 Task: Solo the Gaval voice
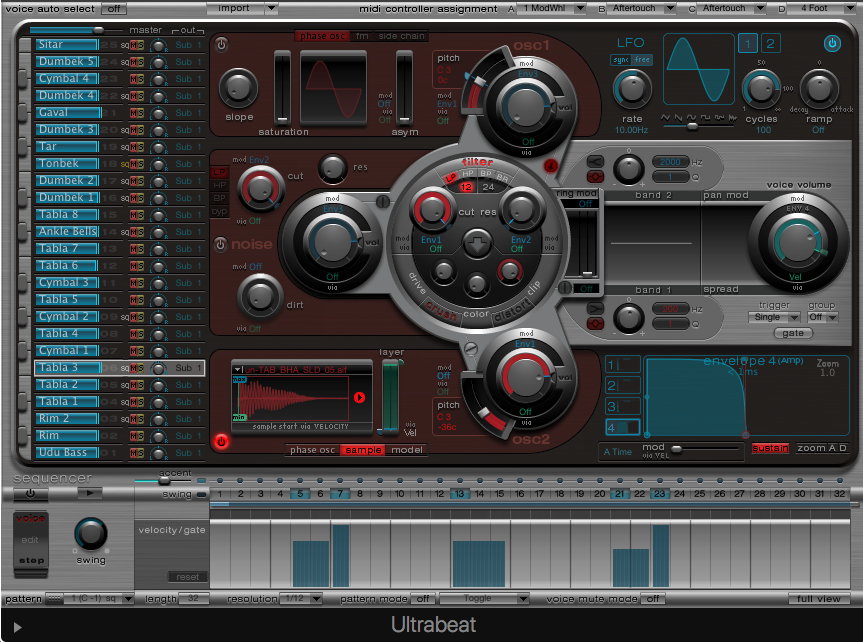pos(140,113)
